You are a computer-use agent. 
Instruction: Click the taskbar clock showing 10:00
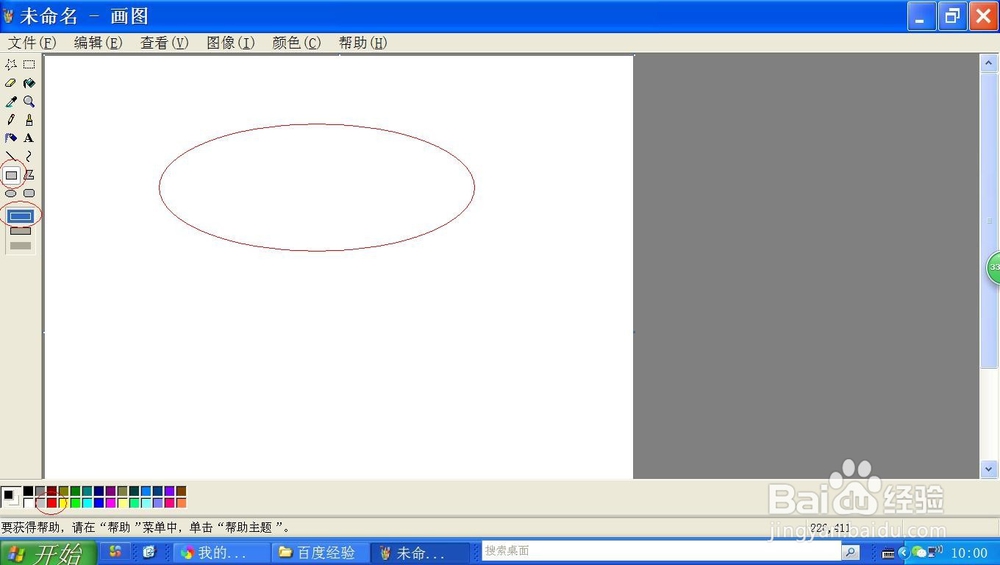(x=969, y=552)
